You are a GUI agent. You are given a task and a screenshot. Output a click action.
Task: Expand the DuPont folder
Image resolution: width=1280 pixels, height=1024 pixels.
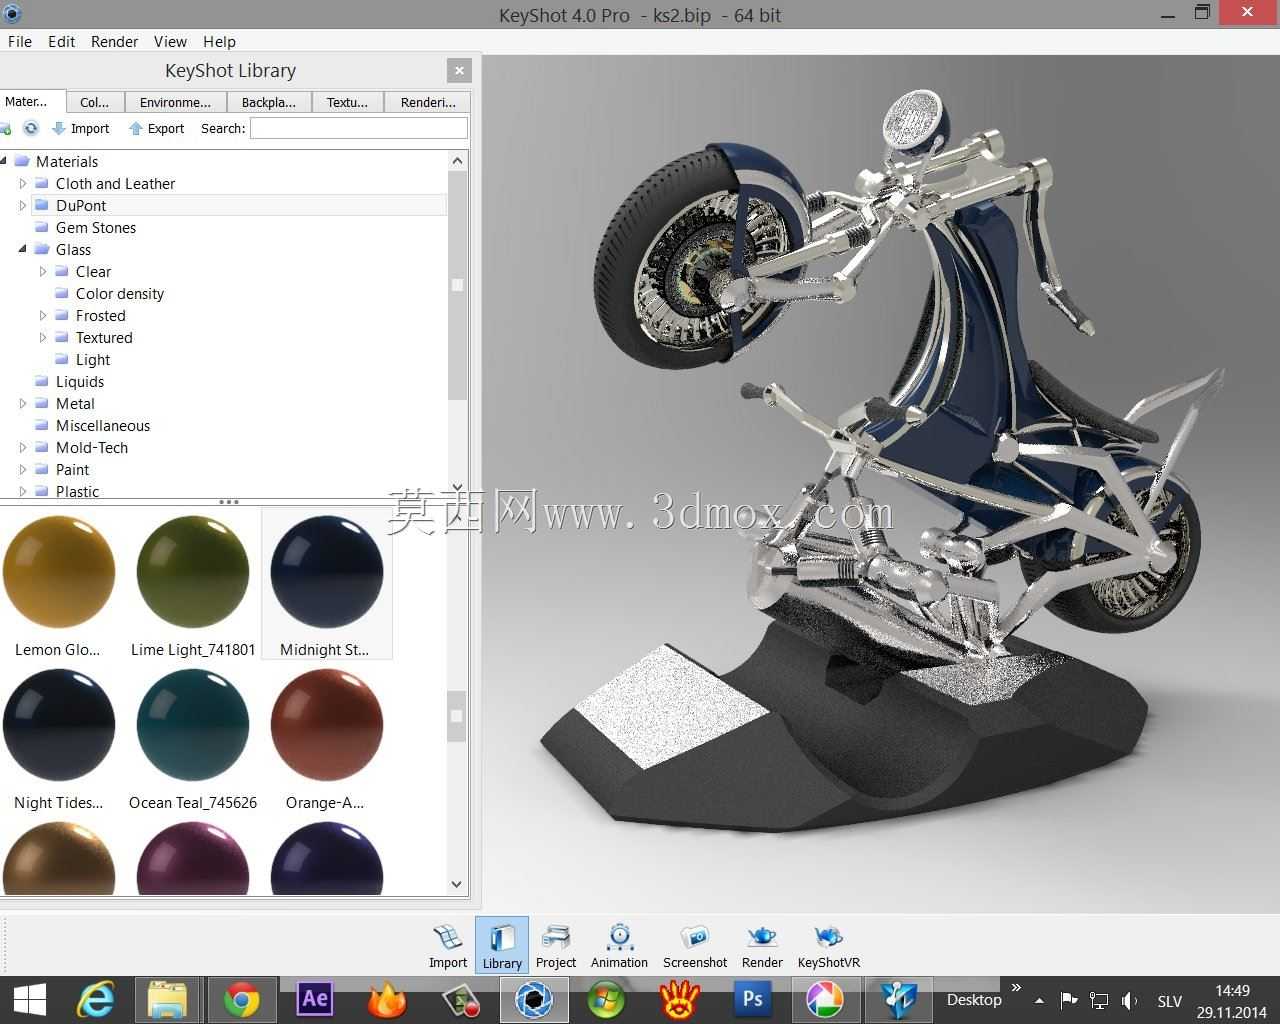pos(22,205)
